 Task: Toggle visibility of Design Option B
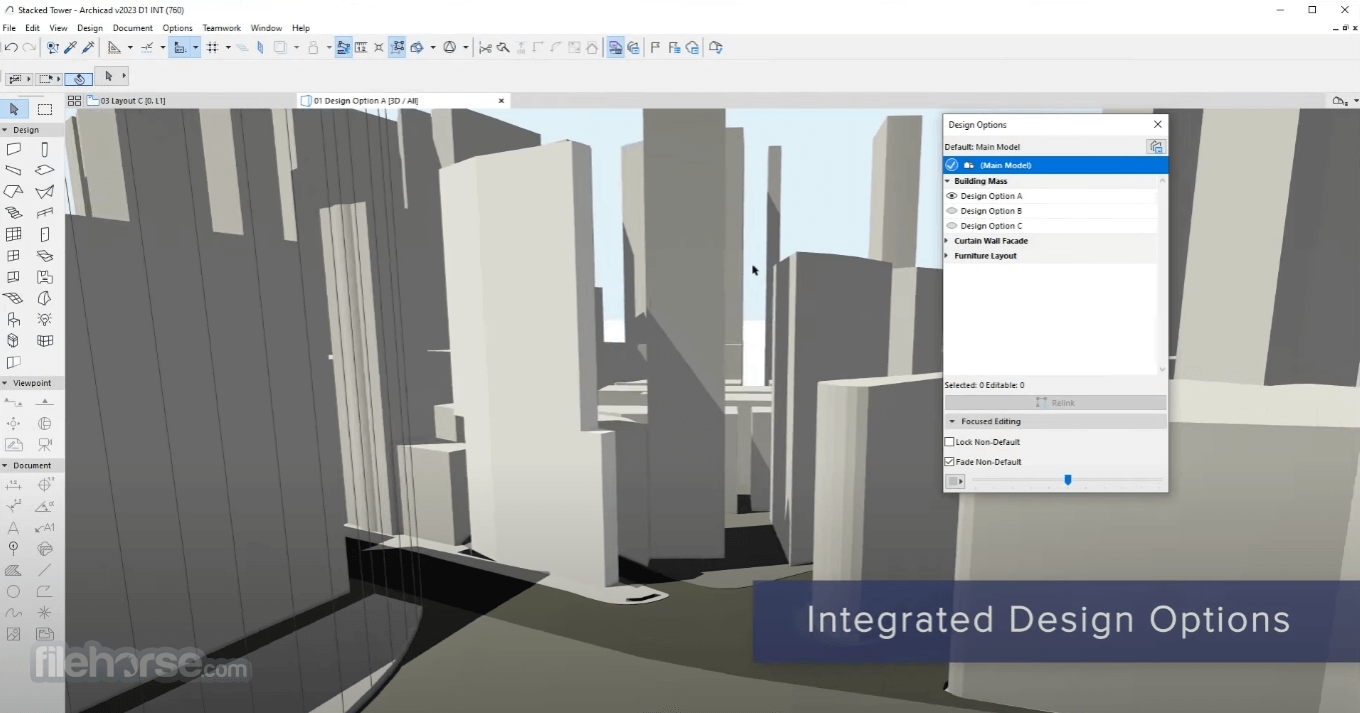click(x=952, y=211)
